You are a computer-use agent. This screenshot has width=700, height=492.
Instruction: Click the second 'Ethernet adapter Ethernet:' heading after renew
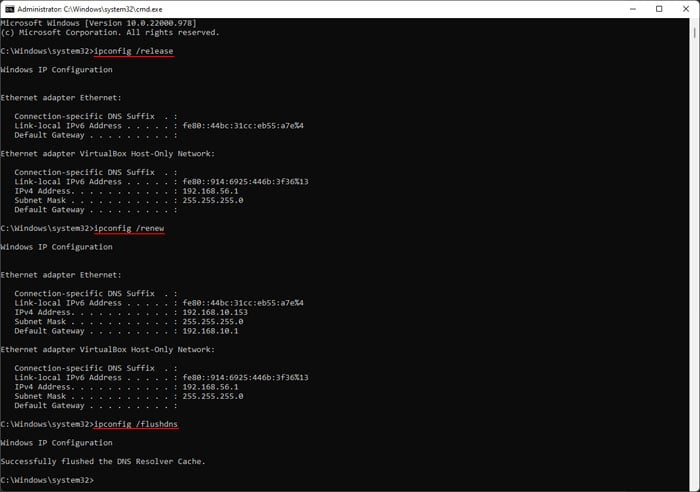pos(61,275)
